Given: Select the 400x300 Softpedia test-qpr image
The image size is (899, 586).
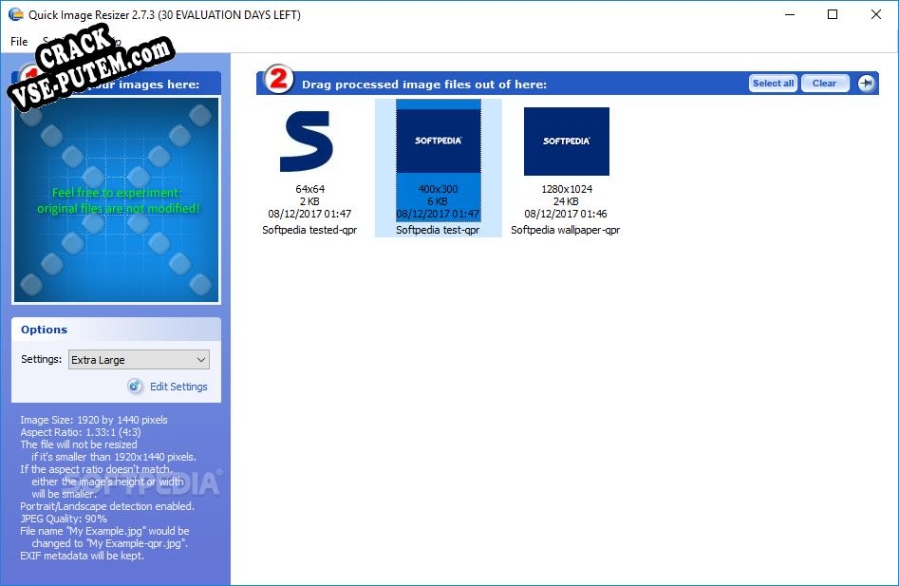Looking at the screenshot, I should click(x=438, y=141).
